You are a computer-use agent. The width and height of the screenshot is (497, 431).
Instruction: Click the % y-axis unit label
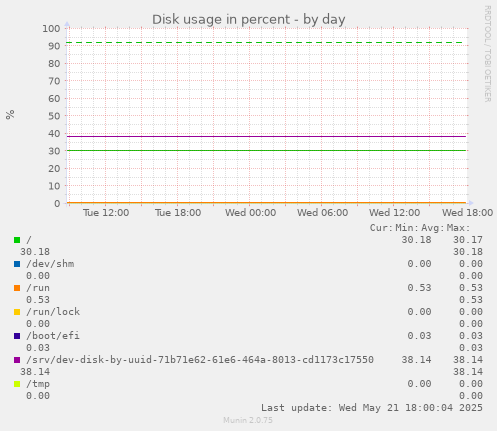[x=10, y=115]
